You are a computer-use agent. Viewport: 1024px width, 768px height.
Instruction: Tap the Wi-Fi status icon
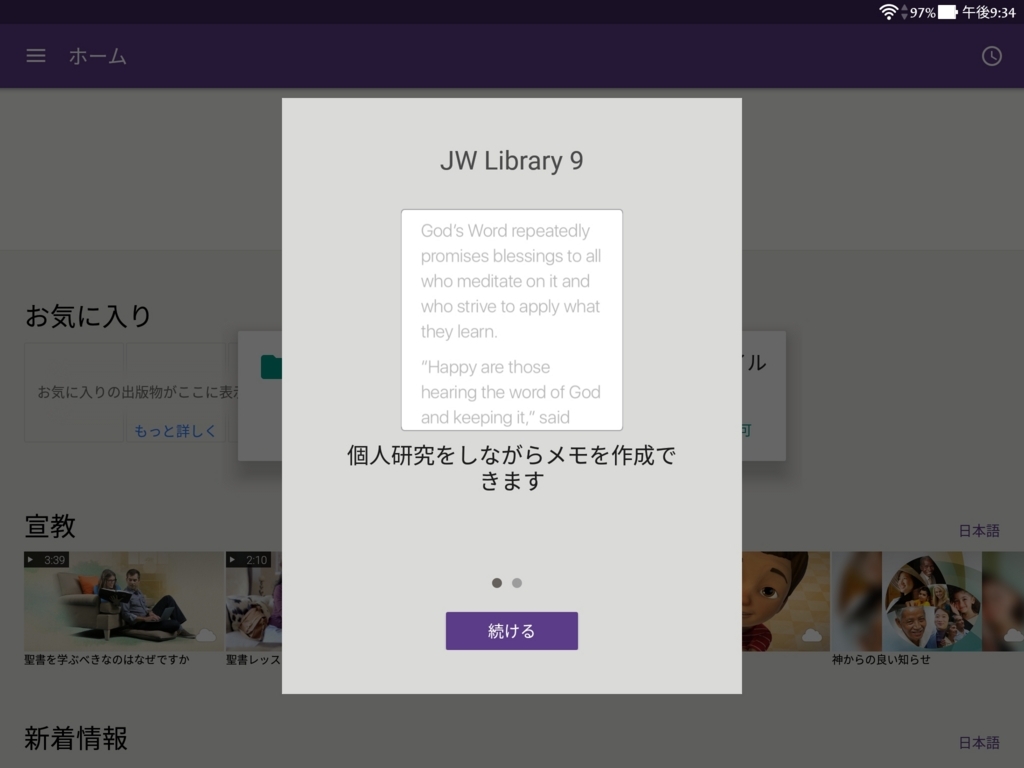pyautogui.click(x=888, y=12)
